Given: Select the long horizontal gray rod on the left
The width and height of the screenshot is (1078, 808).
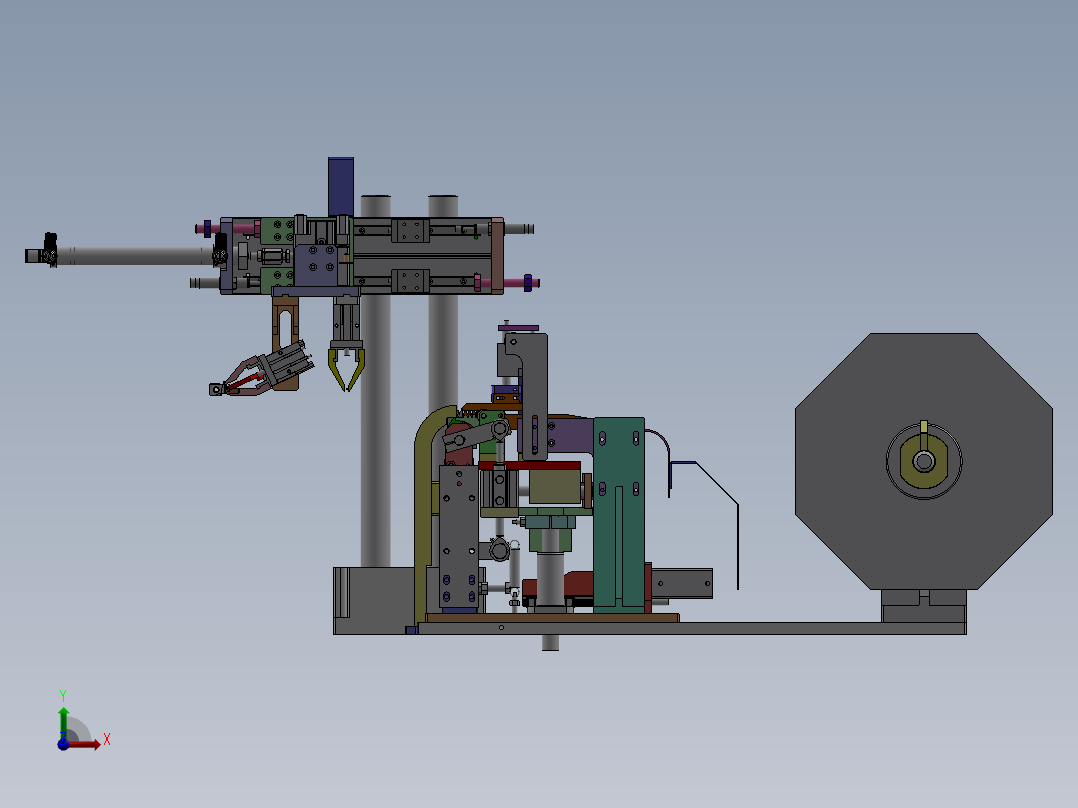Looking at the screenshot, I should coord(134,256).
